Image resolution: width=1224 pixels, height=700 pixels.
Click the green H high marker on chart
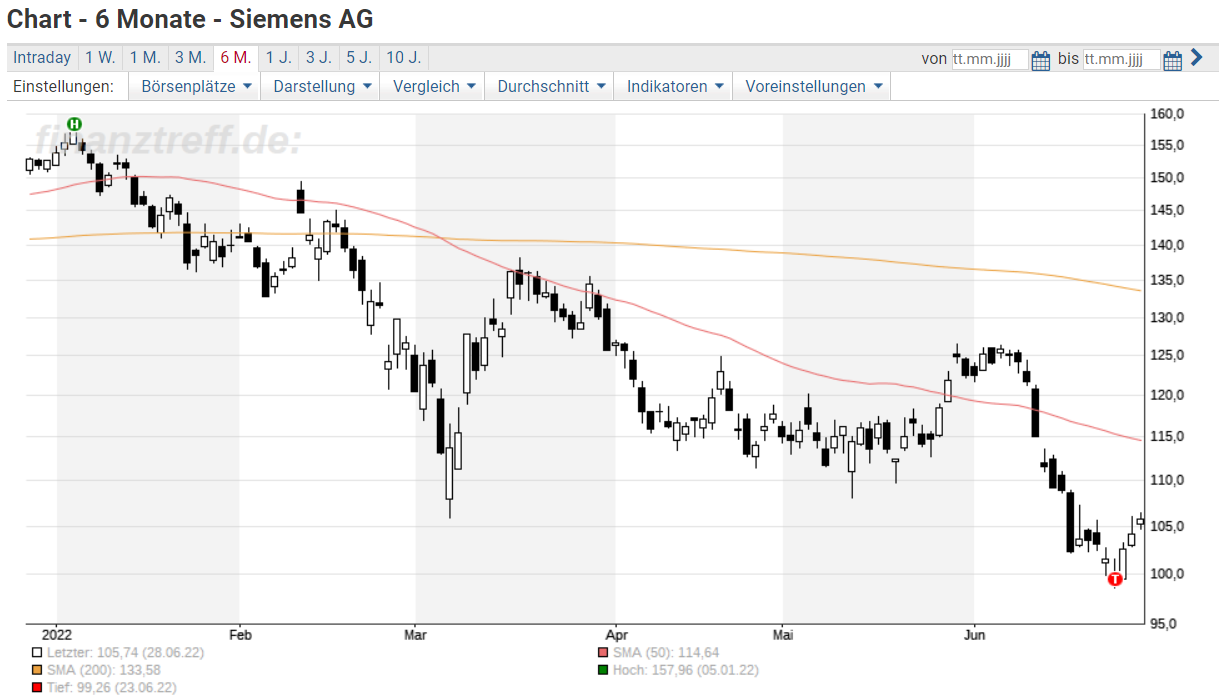(x=74, y=123)
